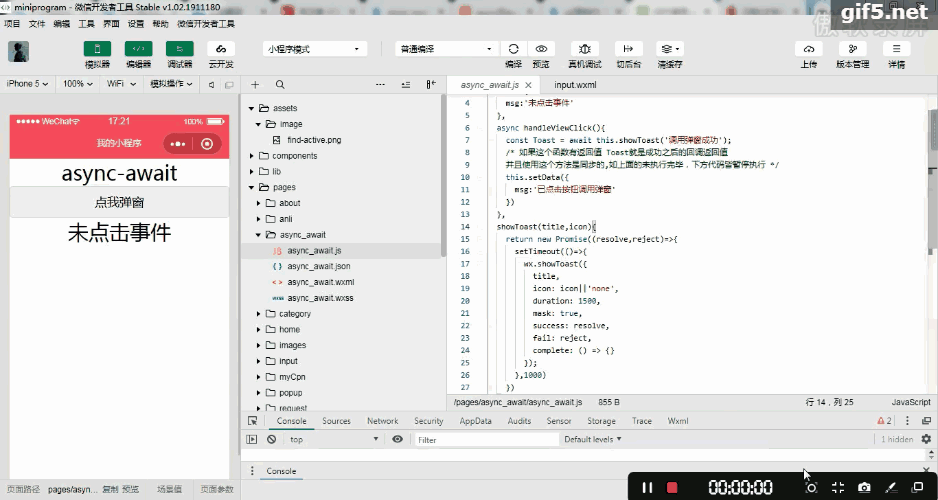The width and height of the screenshot is (938, 500).
Task: Click the upload cloud icon
Action: click(x=809, y=49)
